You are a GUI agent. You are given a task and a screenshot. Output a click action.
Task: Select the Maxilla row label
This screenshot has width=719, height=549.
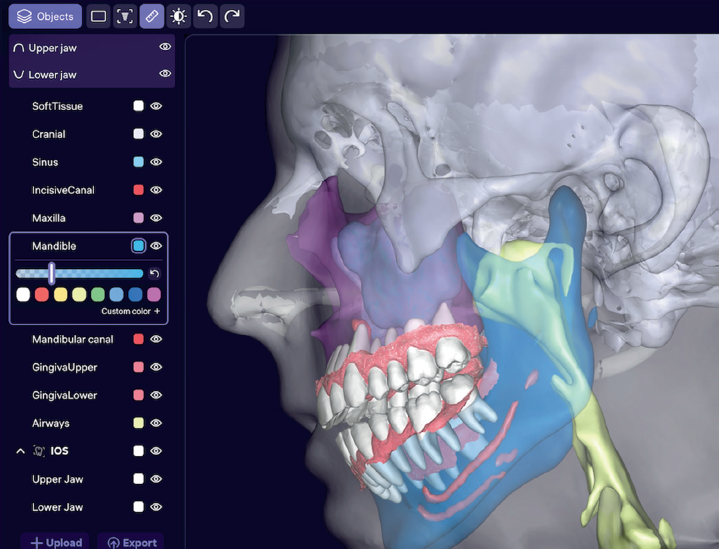[49, 218]
